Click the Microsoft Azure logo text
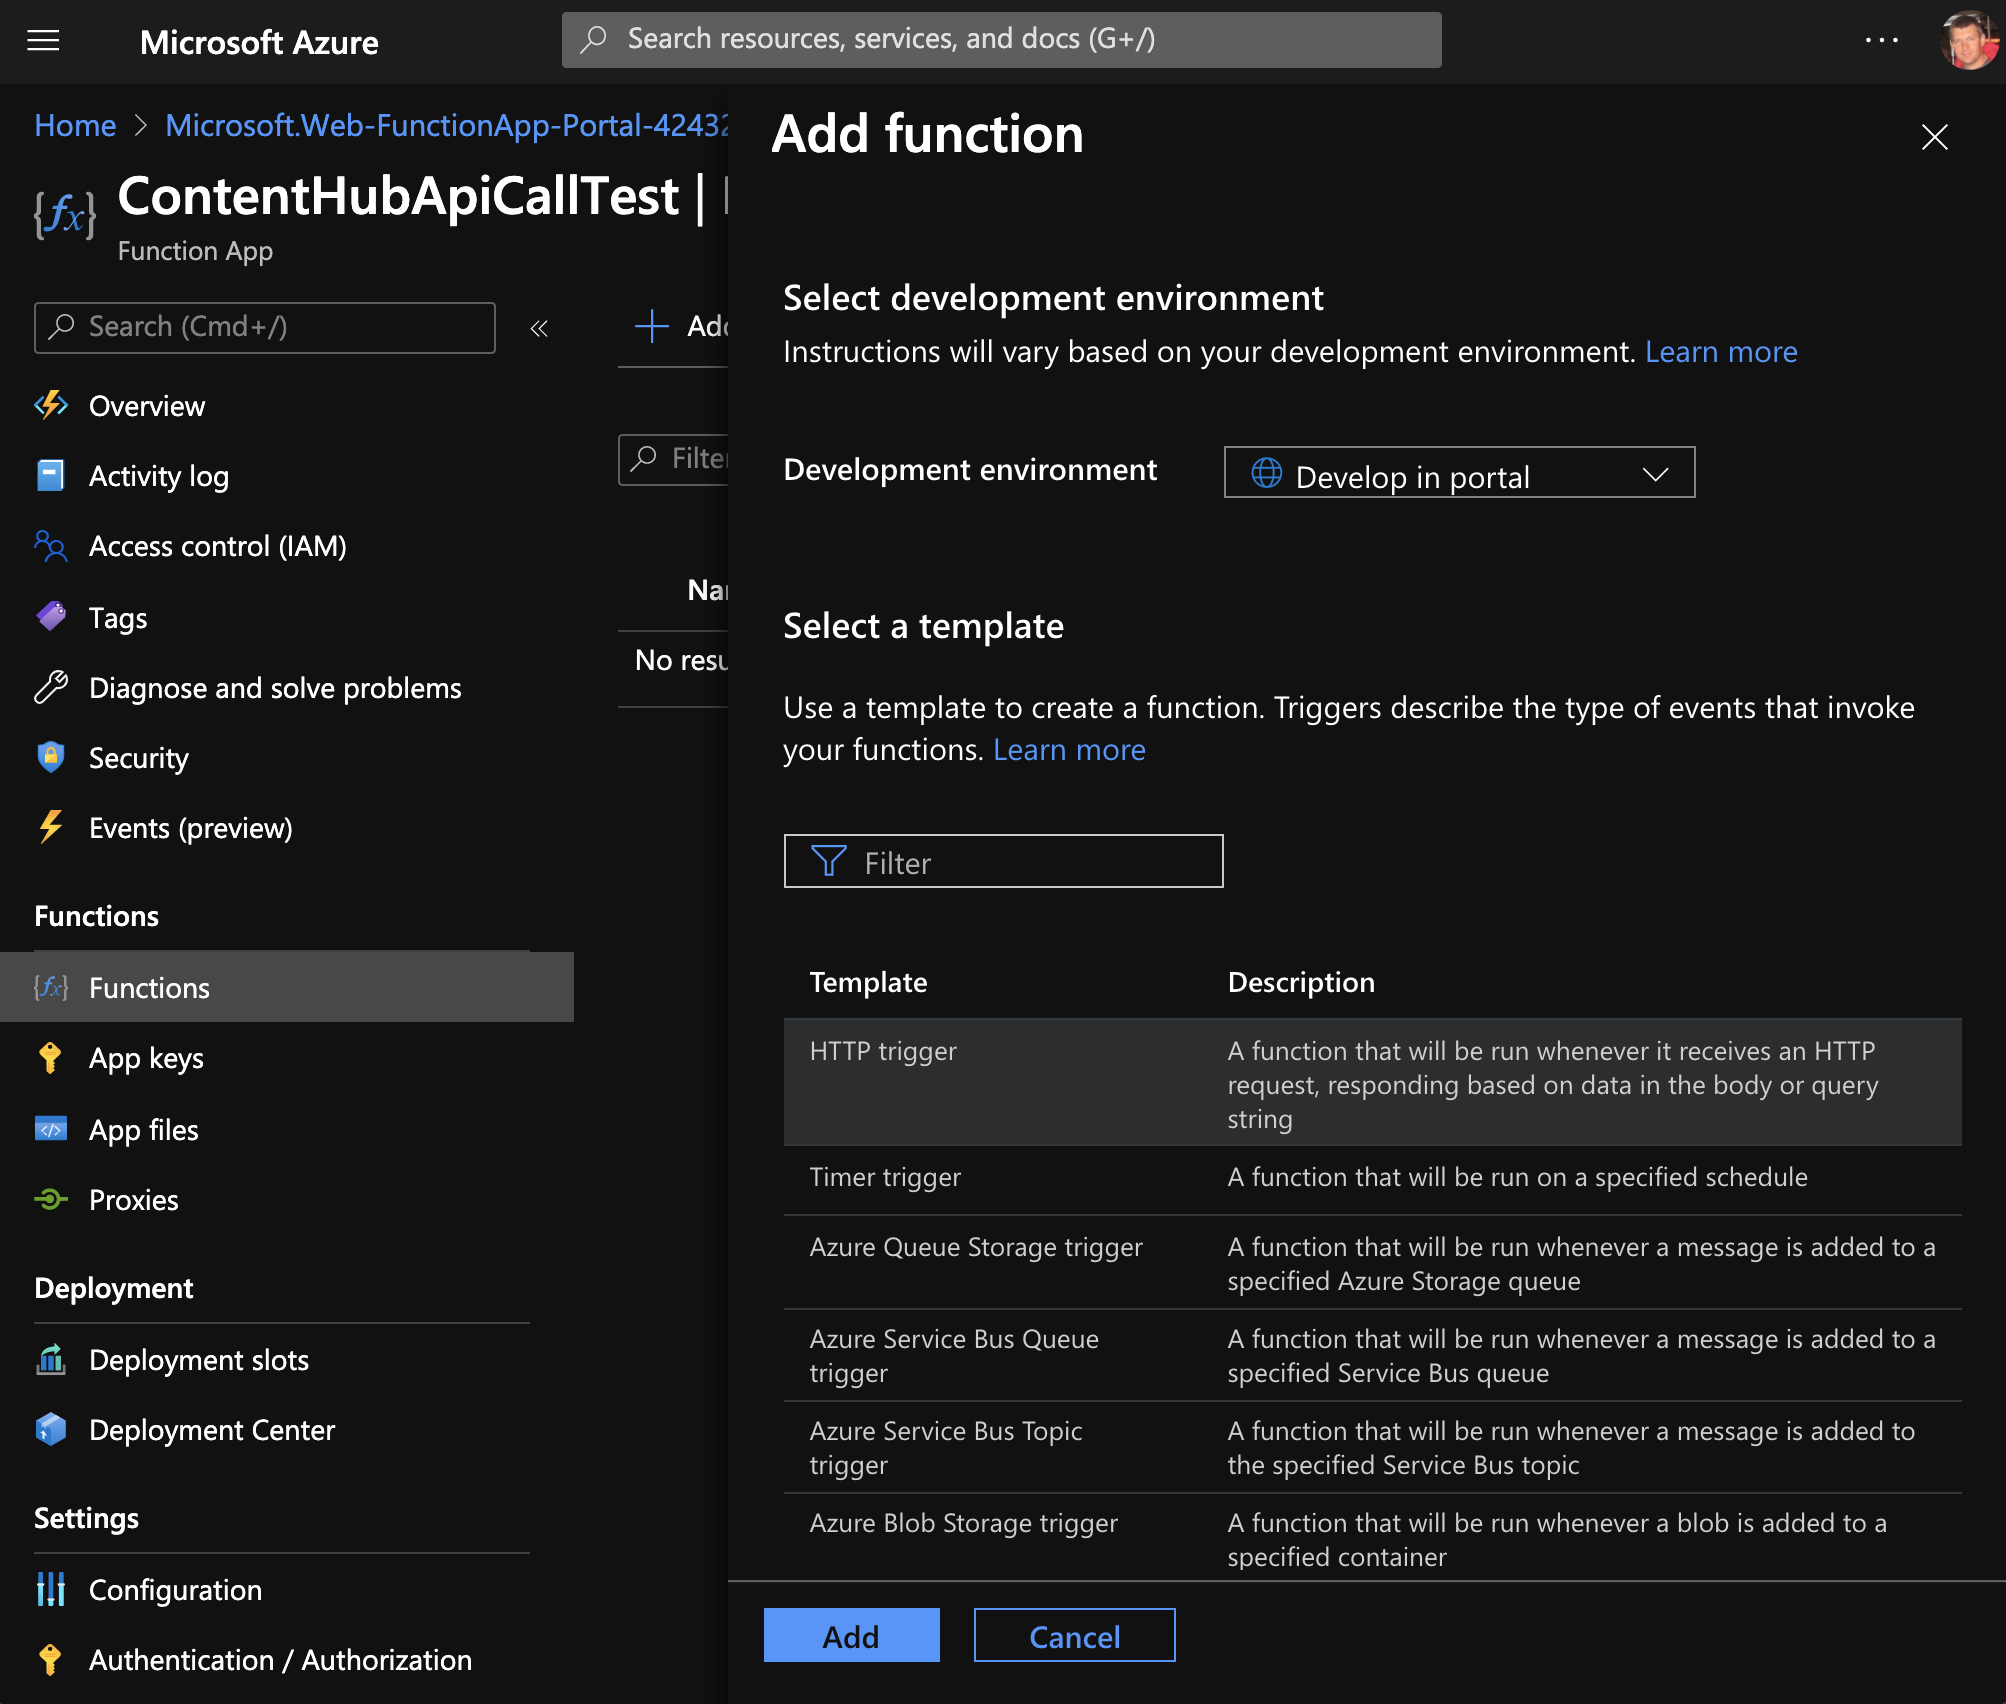The image size is (2006, 1704). click(259, 42)
